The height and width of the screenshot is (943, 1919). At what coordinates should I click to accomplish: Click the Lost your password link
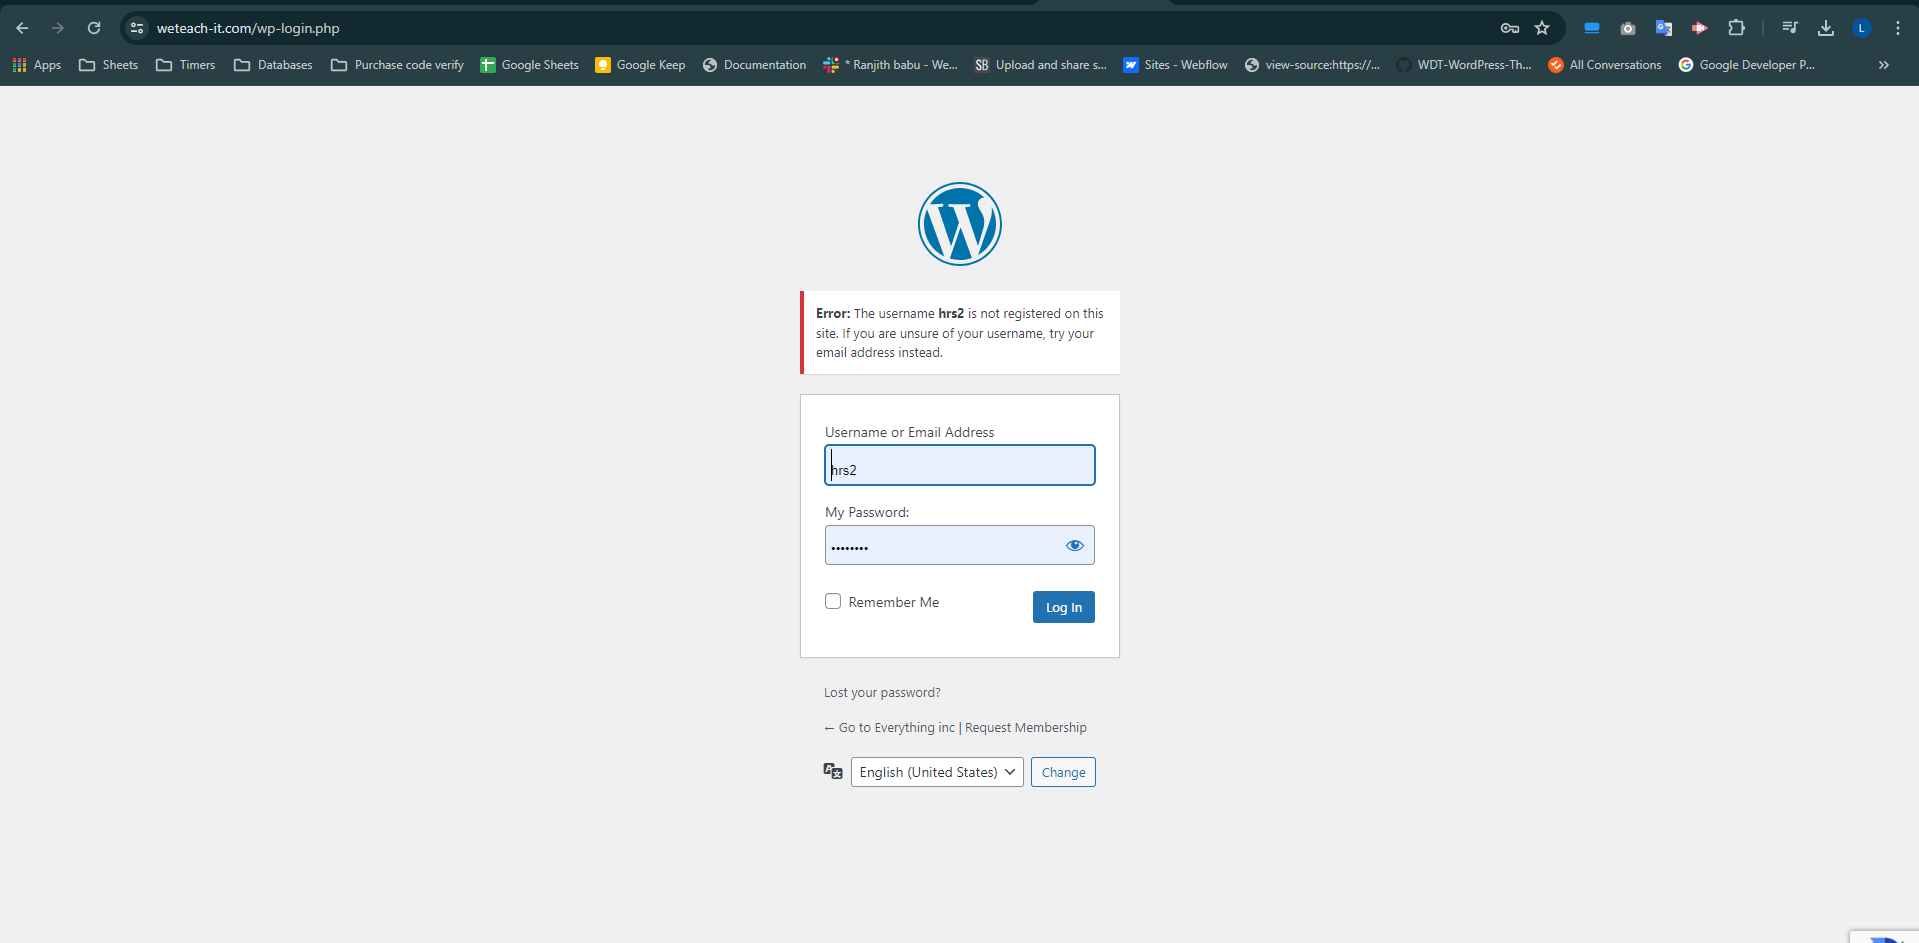click(x=882, y=692)
